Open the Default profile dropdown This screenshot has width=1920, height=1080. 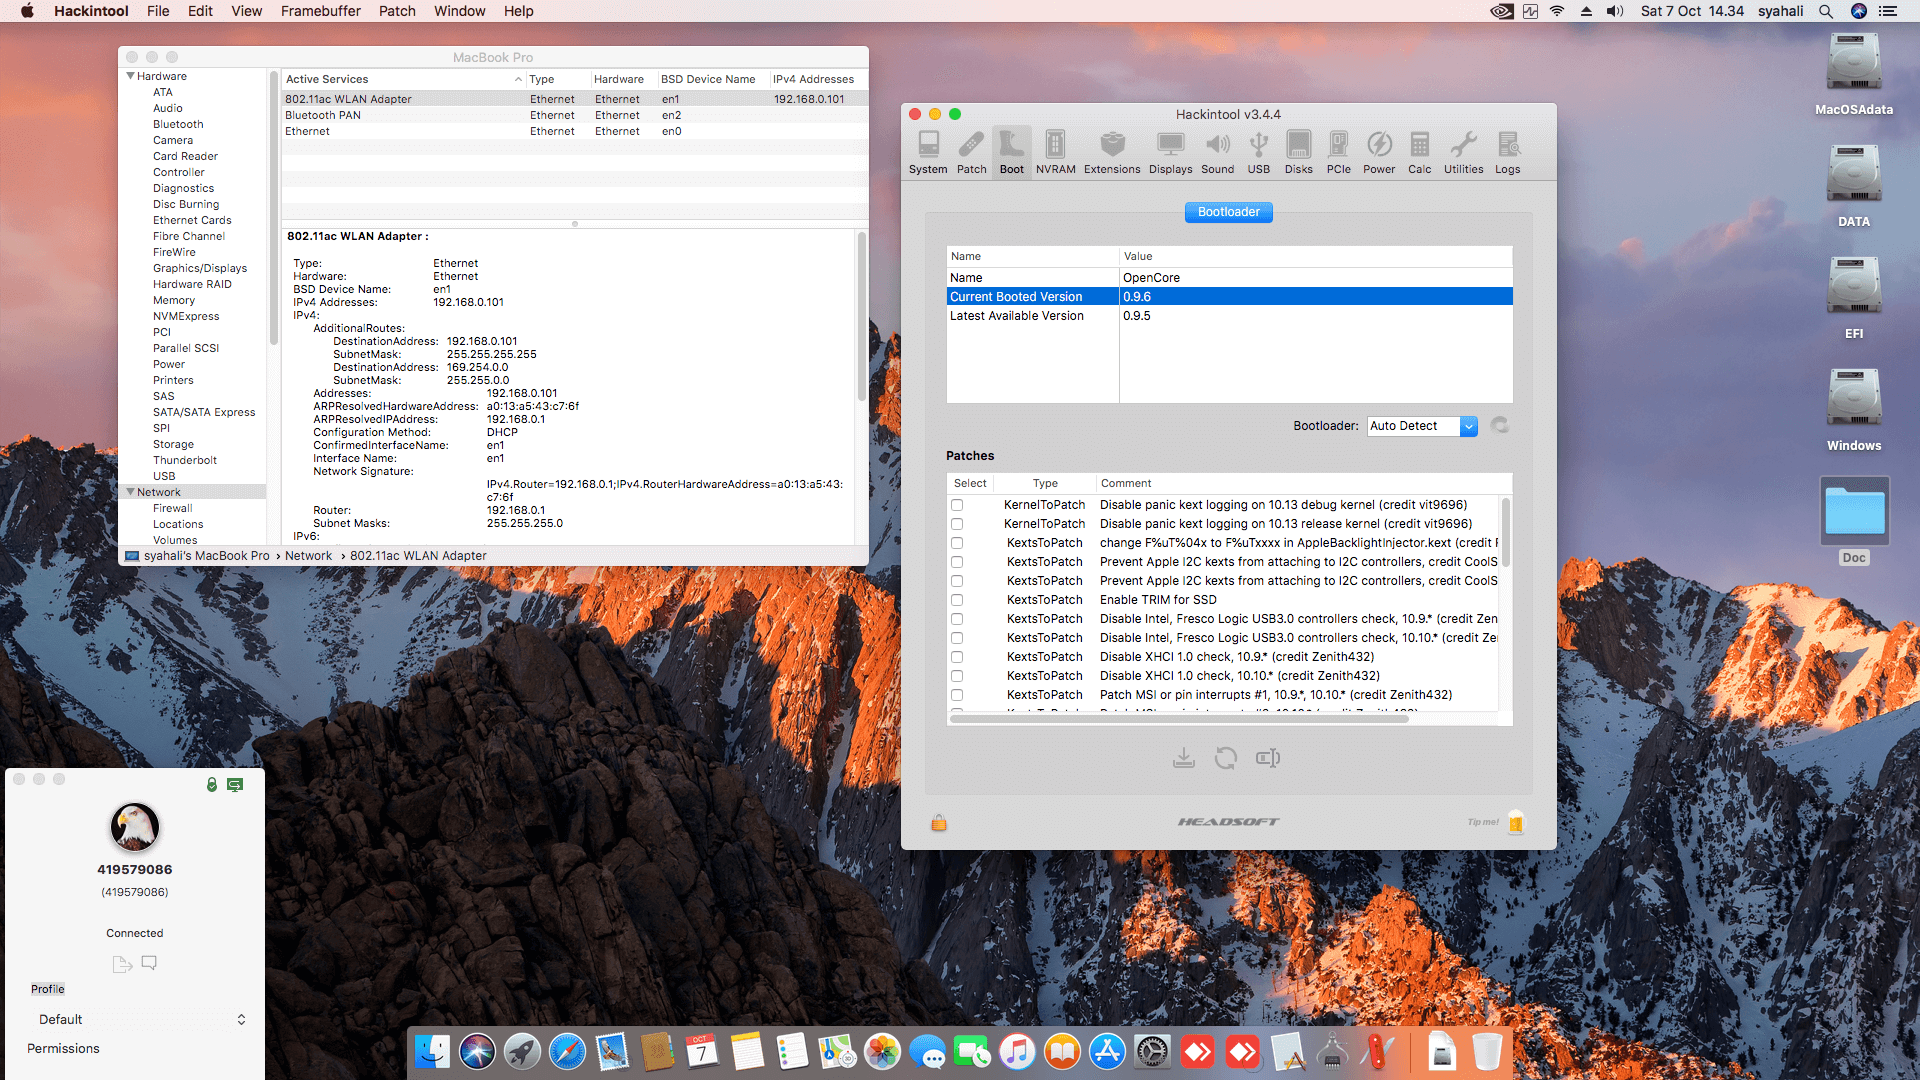click(x=140, y=1019)
